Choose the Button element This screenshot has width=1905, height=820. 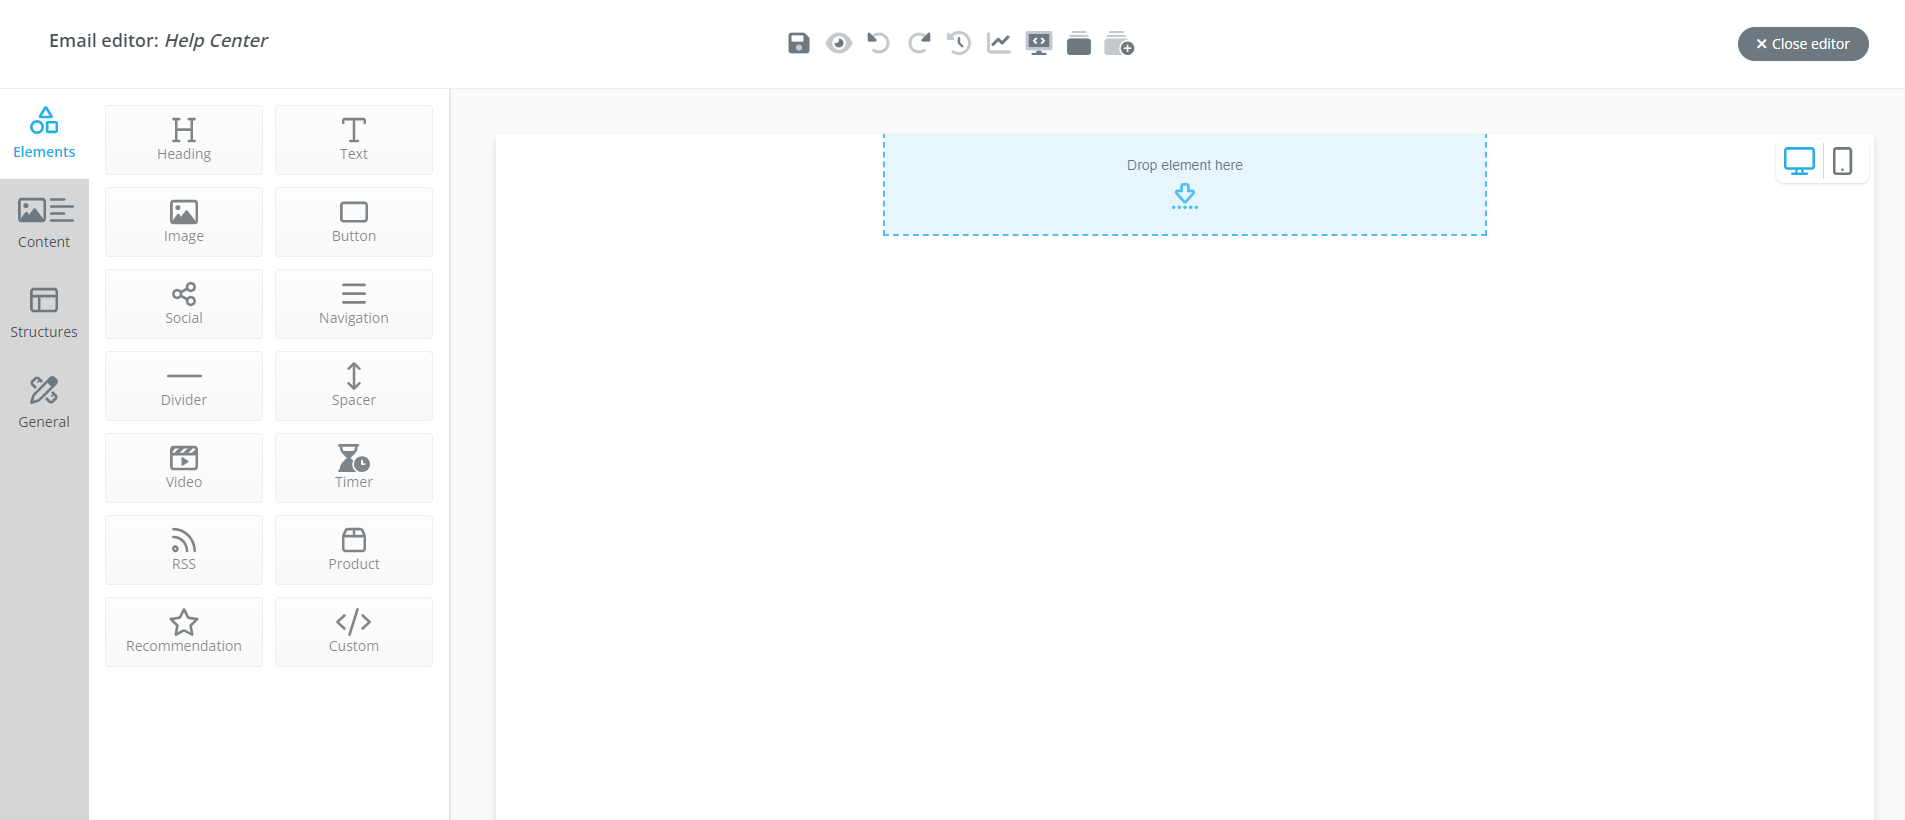pyautogui.click(x=354, y=222)
